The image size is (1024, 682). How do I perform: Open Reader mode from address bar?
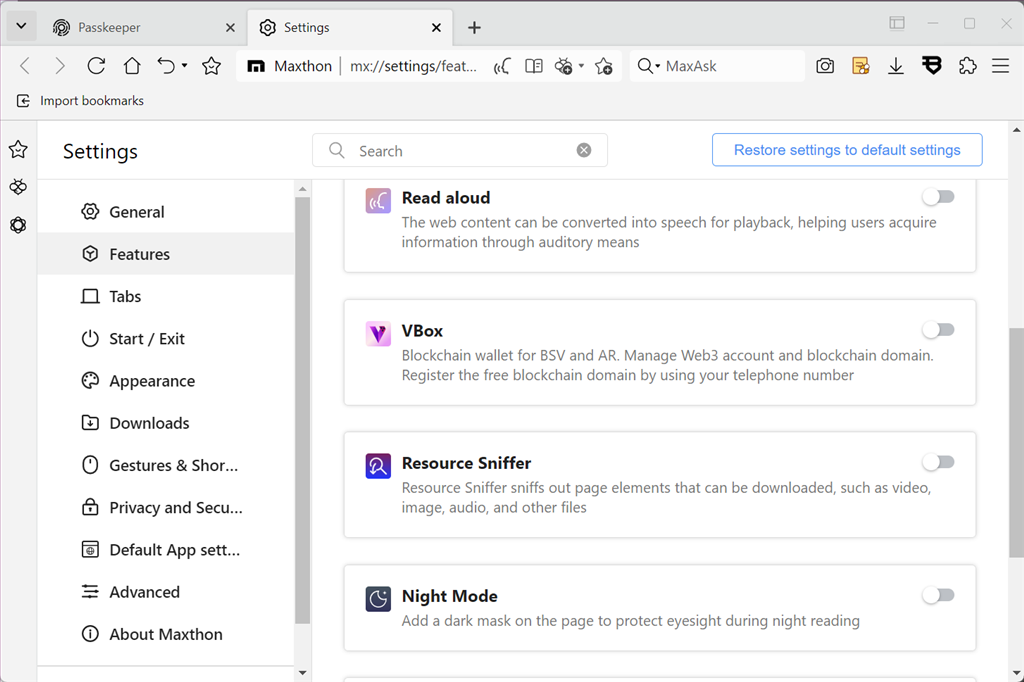tap(534, 66)
